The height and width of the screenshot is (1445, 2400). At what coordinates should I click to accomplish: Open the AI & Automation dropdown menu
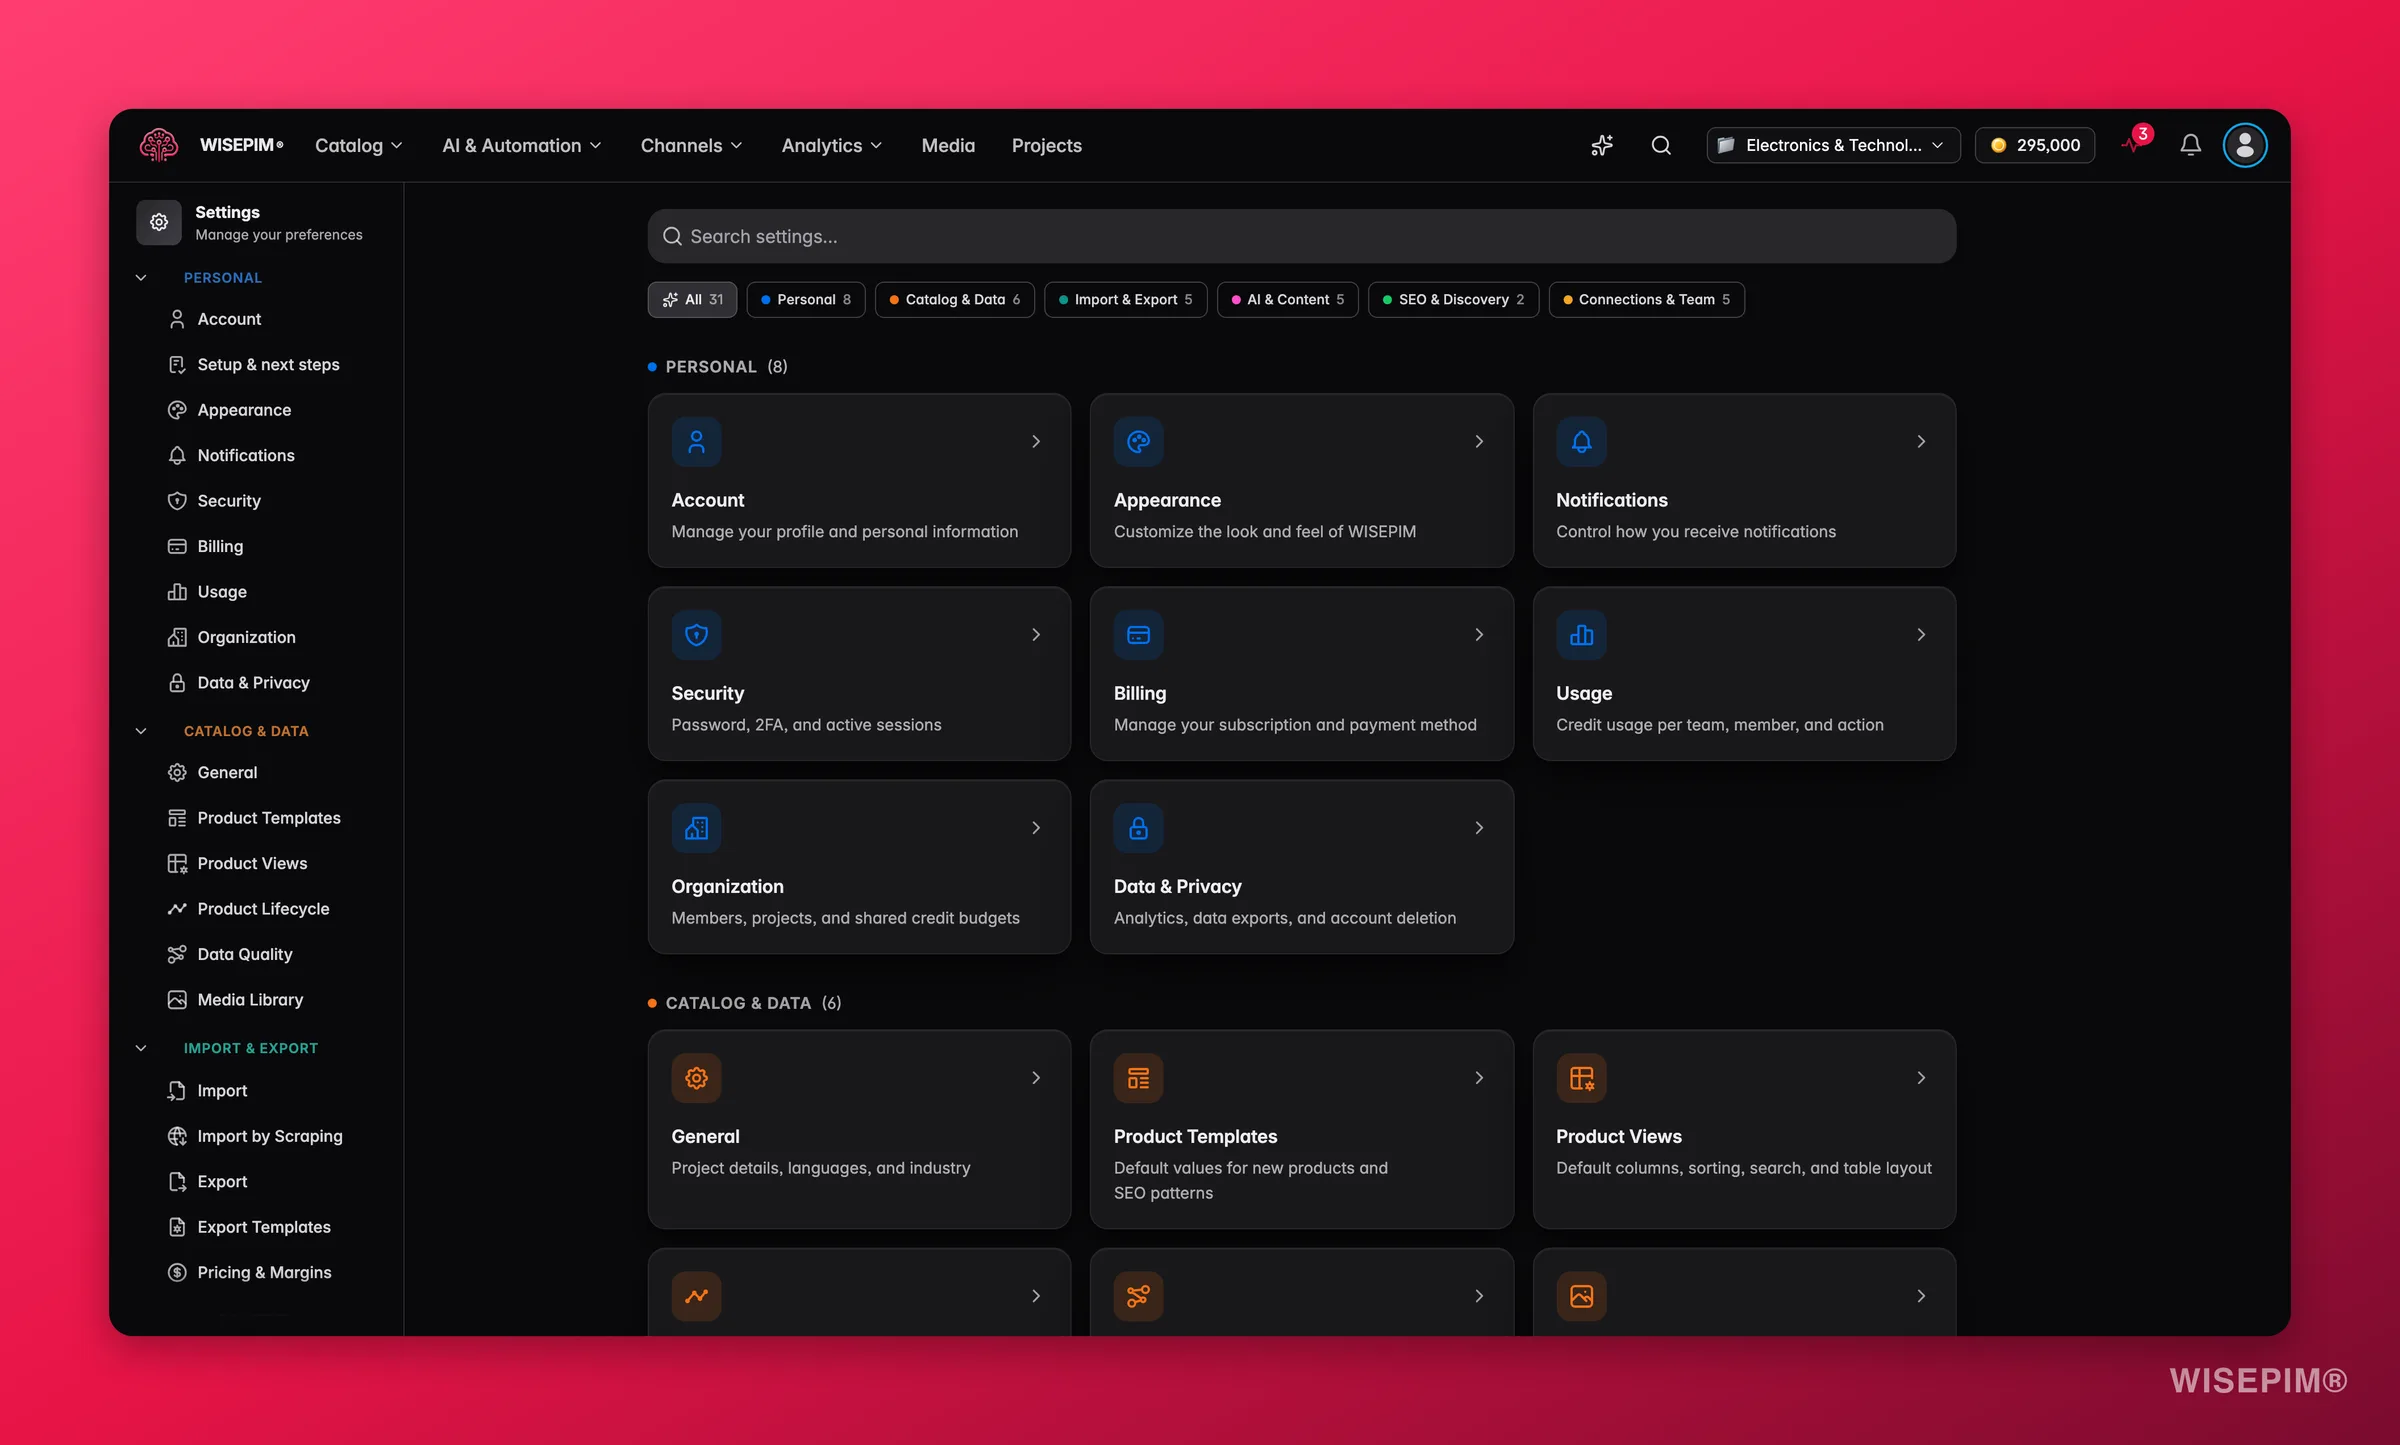point(522,145)
